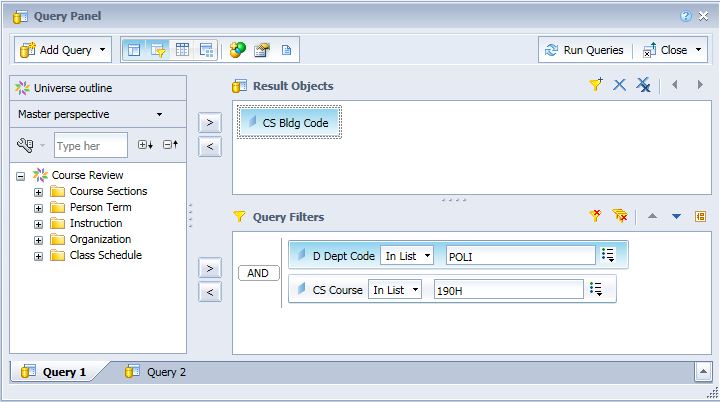Remove all query filters icon
The height and width of the screenshot is (402, 720).
click(x=620, y=215)
